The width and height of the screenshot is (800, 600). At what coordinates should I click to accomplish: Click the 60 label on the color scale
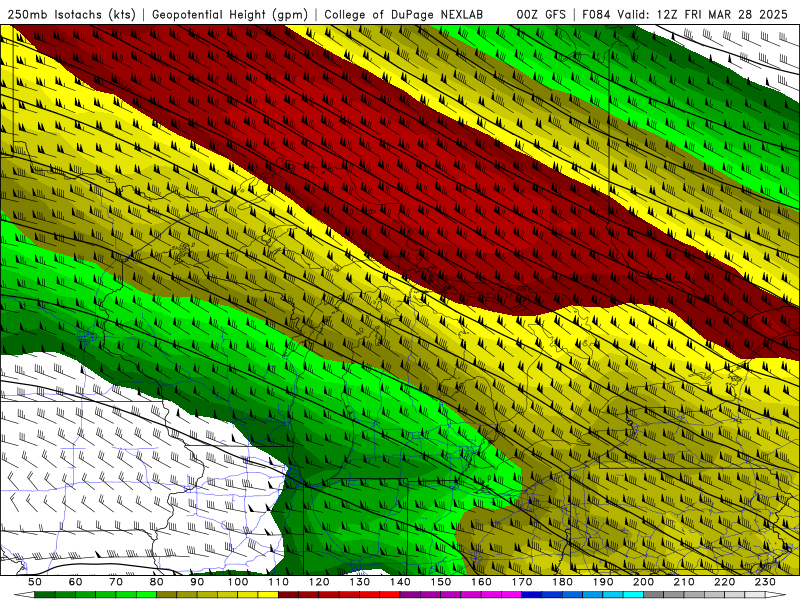pyautogui.click(x=76, y=582)
